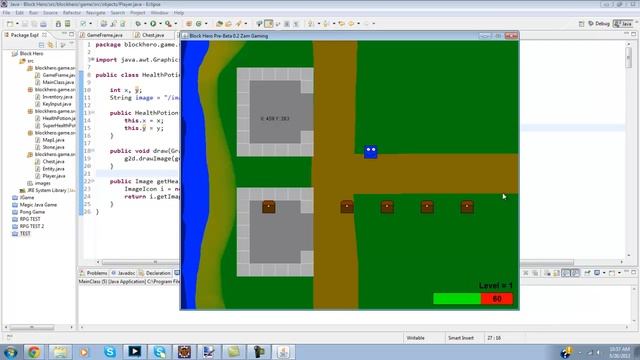This screenshot has width=640, height=360.
Task: Select Player.java in Package Explorer
Action: click(53, 176)
